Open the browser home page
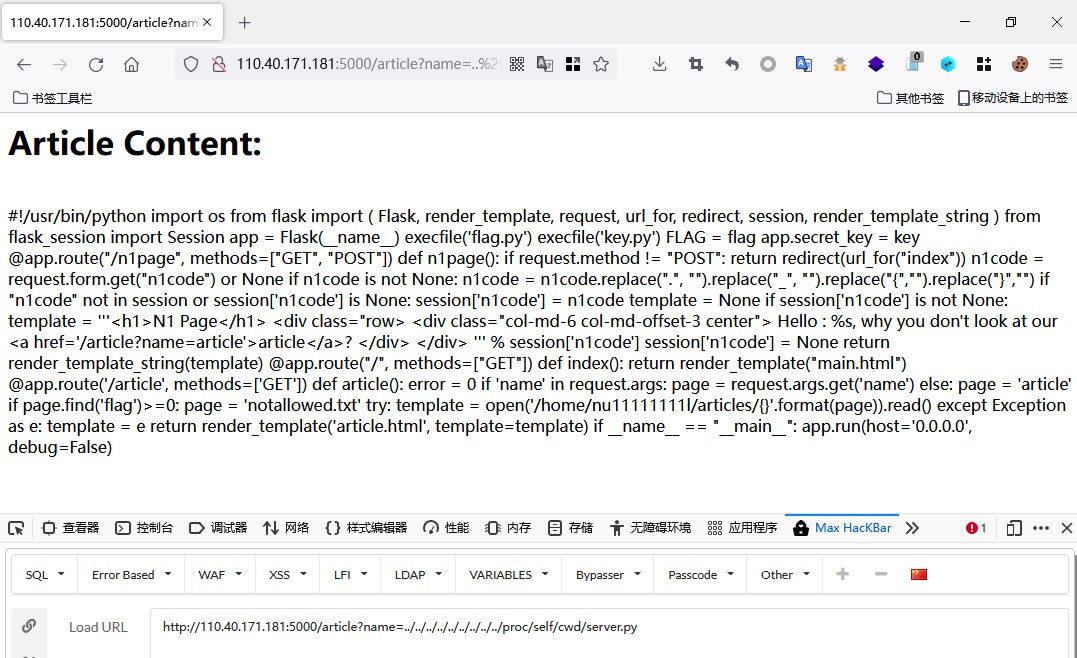 (x=131, y=65)
